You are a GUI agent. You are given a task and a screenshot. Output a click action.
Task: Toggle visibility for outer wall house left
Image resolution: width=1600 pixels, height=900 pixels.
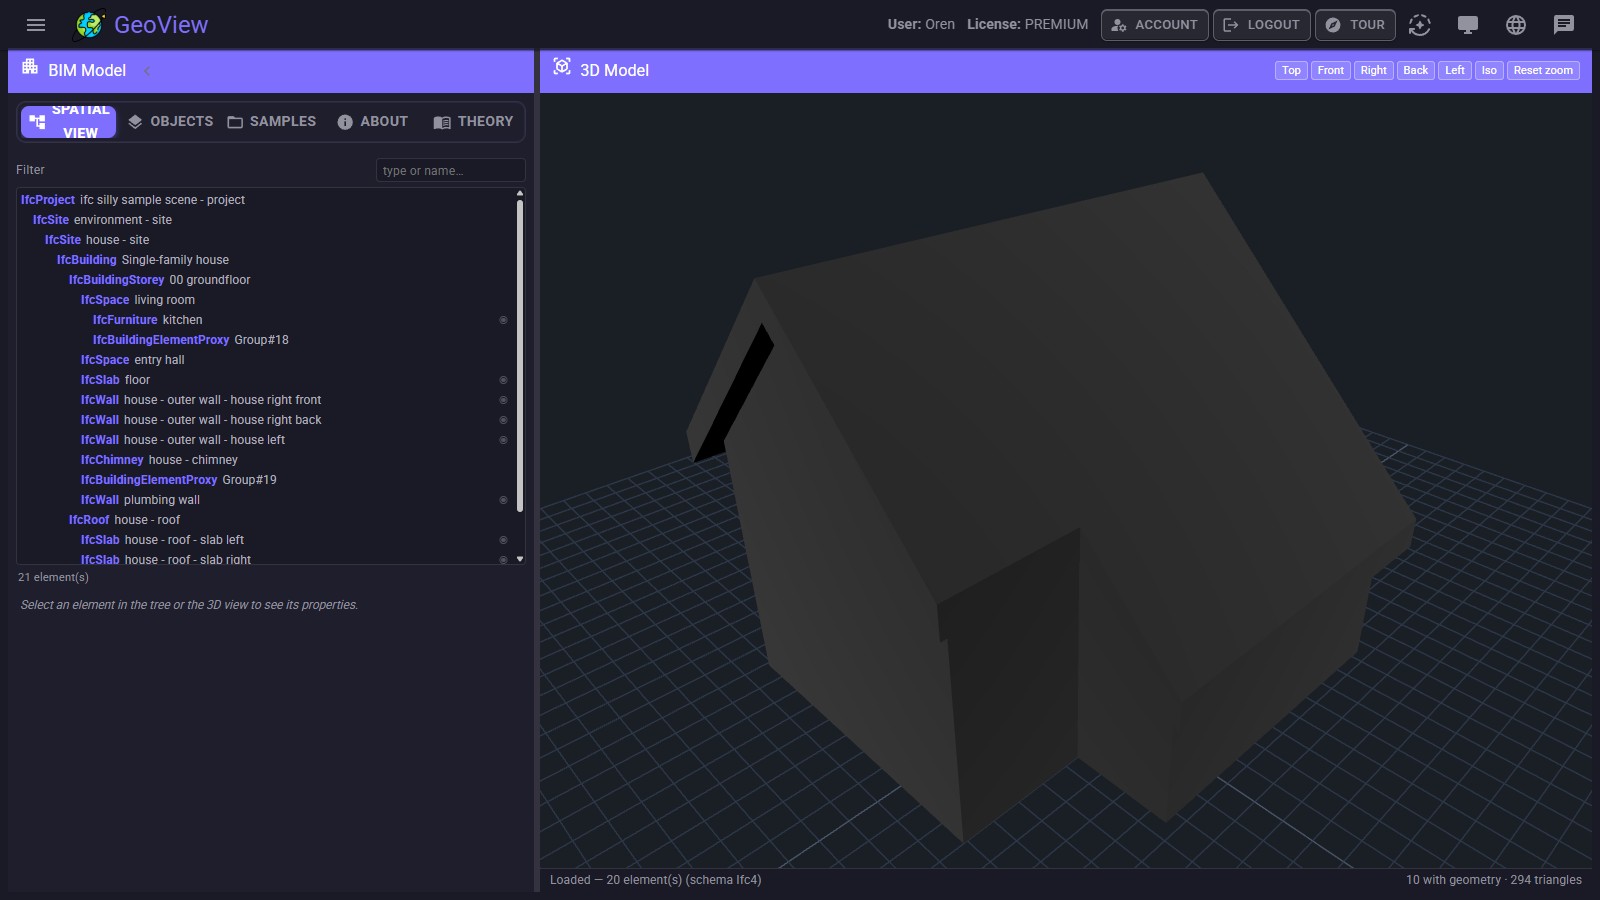503,440
